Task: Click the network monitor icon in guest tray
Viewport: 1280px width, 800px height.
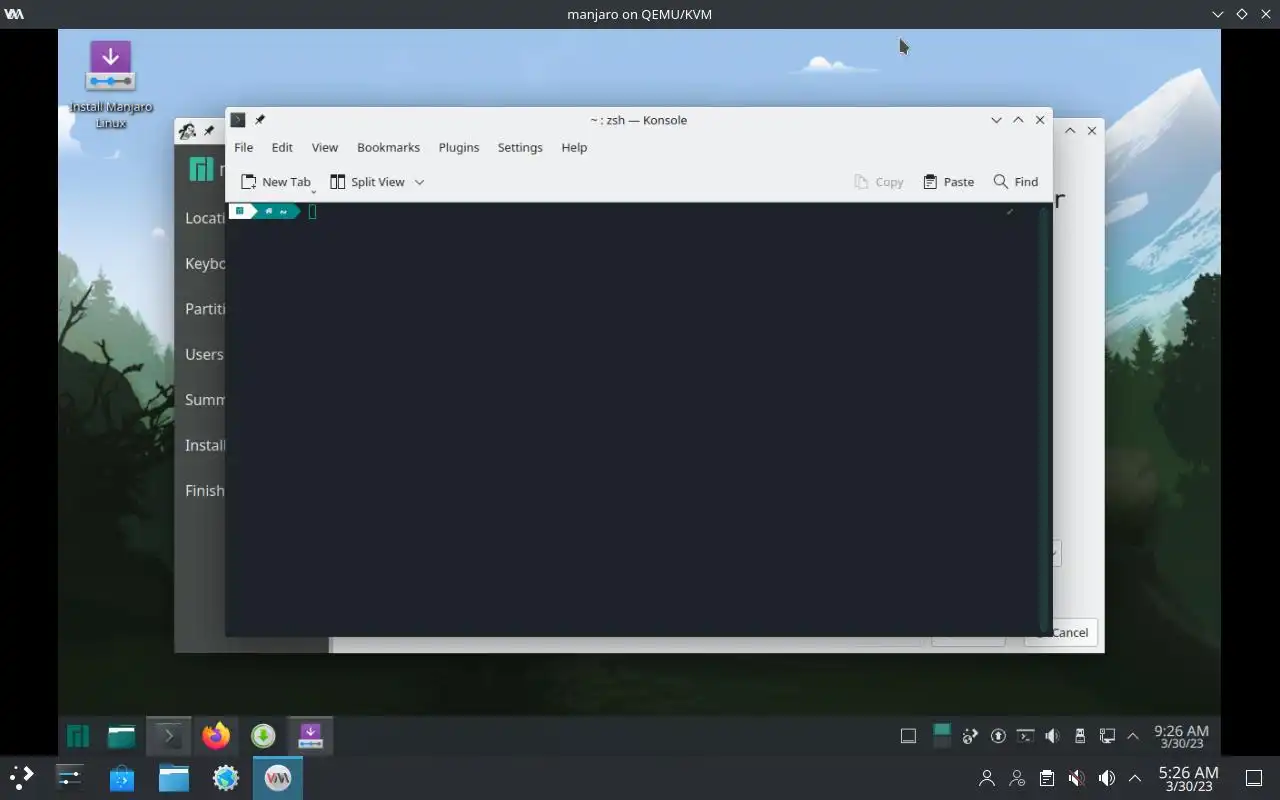Action: (x=1106, y=737)
